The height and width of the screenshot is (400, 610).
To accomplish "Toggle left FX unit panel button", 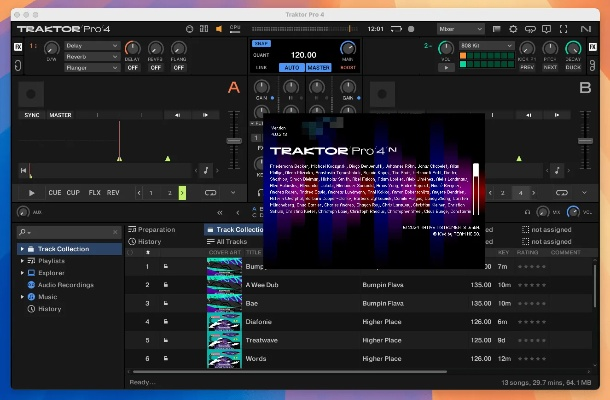I will 18,47.
